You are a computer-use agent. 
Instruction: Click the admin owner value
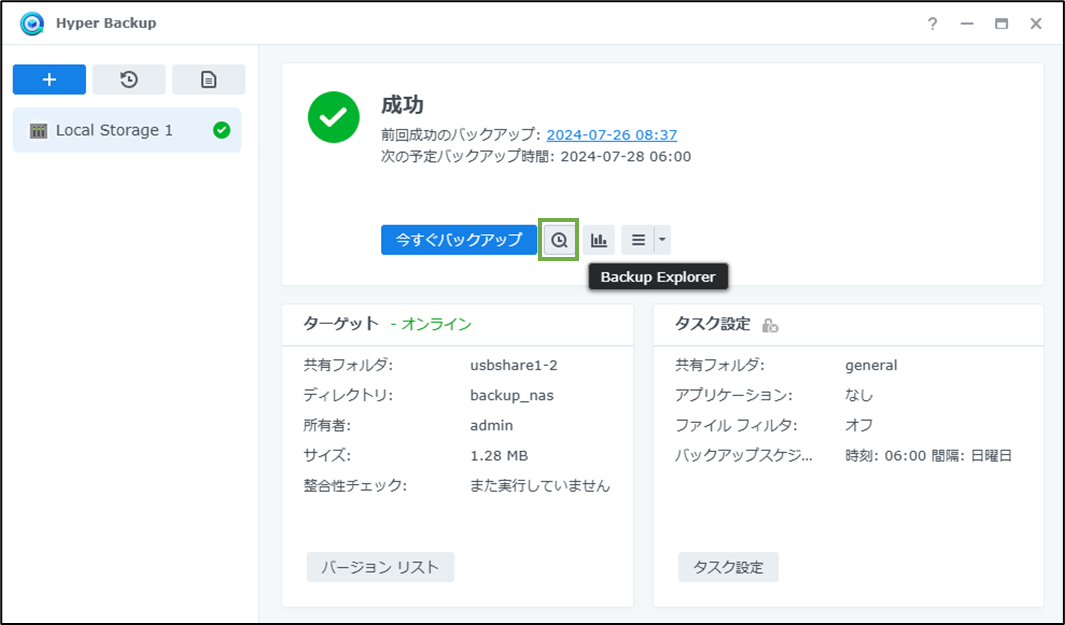pyautogui.click(x=491, y=425)
